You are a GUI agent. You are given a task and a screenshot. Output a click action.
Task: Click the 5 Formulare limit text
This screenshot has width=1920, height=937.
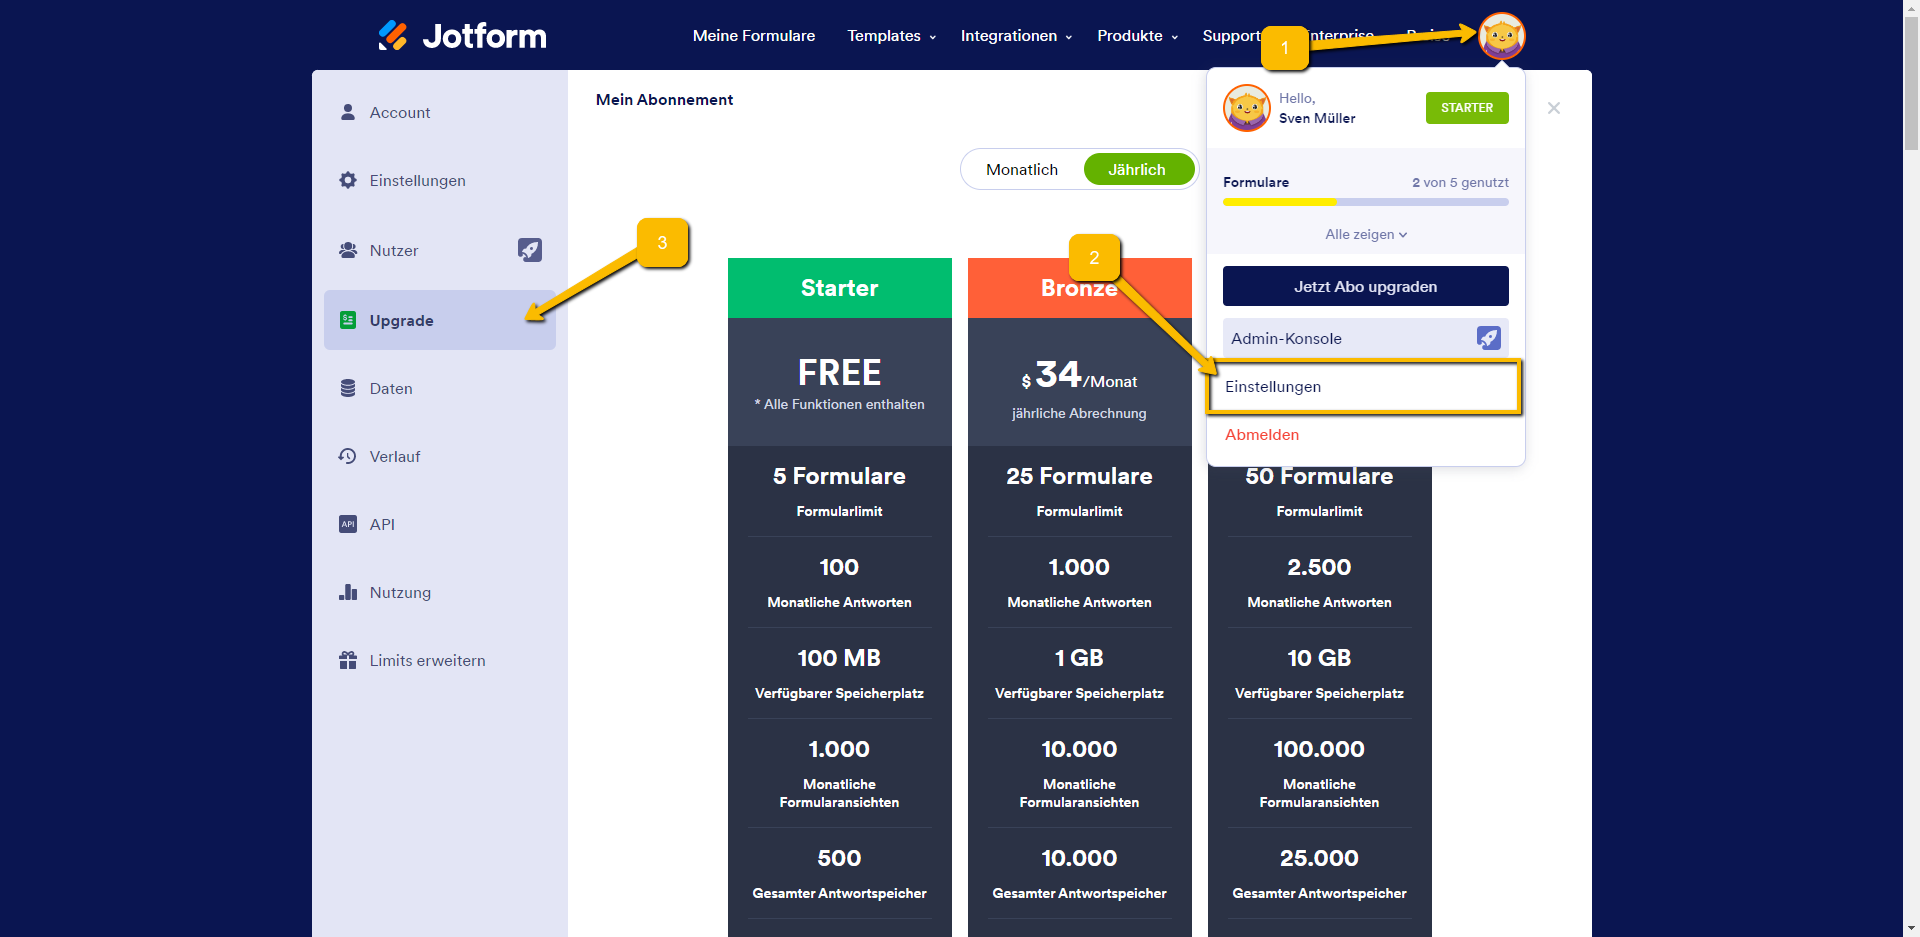839,476
